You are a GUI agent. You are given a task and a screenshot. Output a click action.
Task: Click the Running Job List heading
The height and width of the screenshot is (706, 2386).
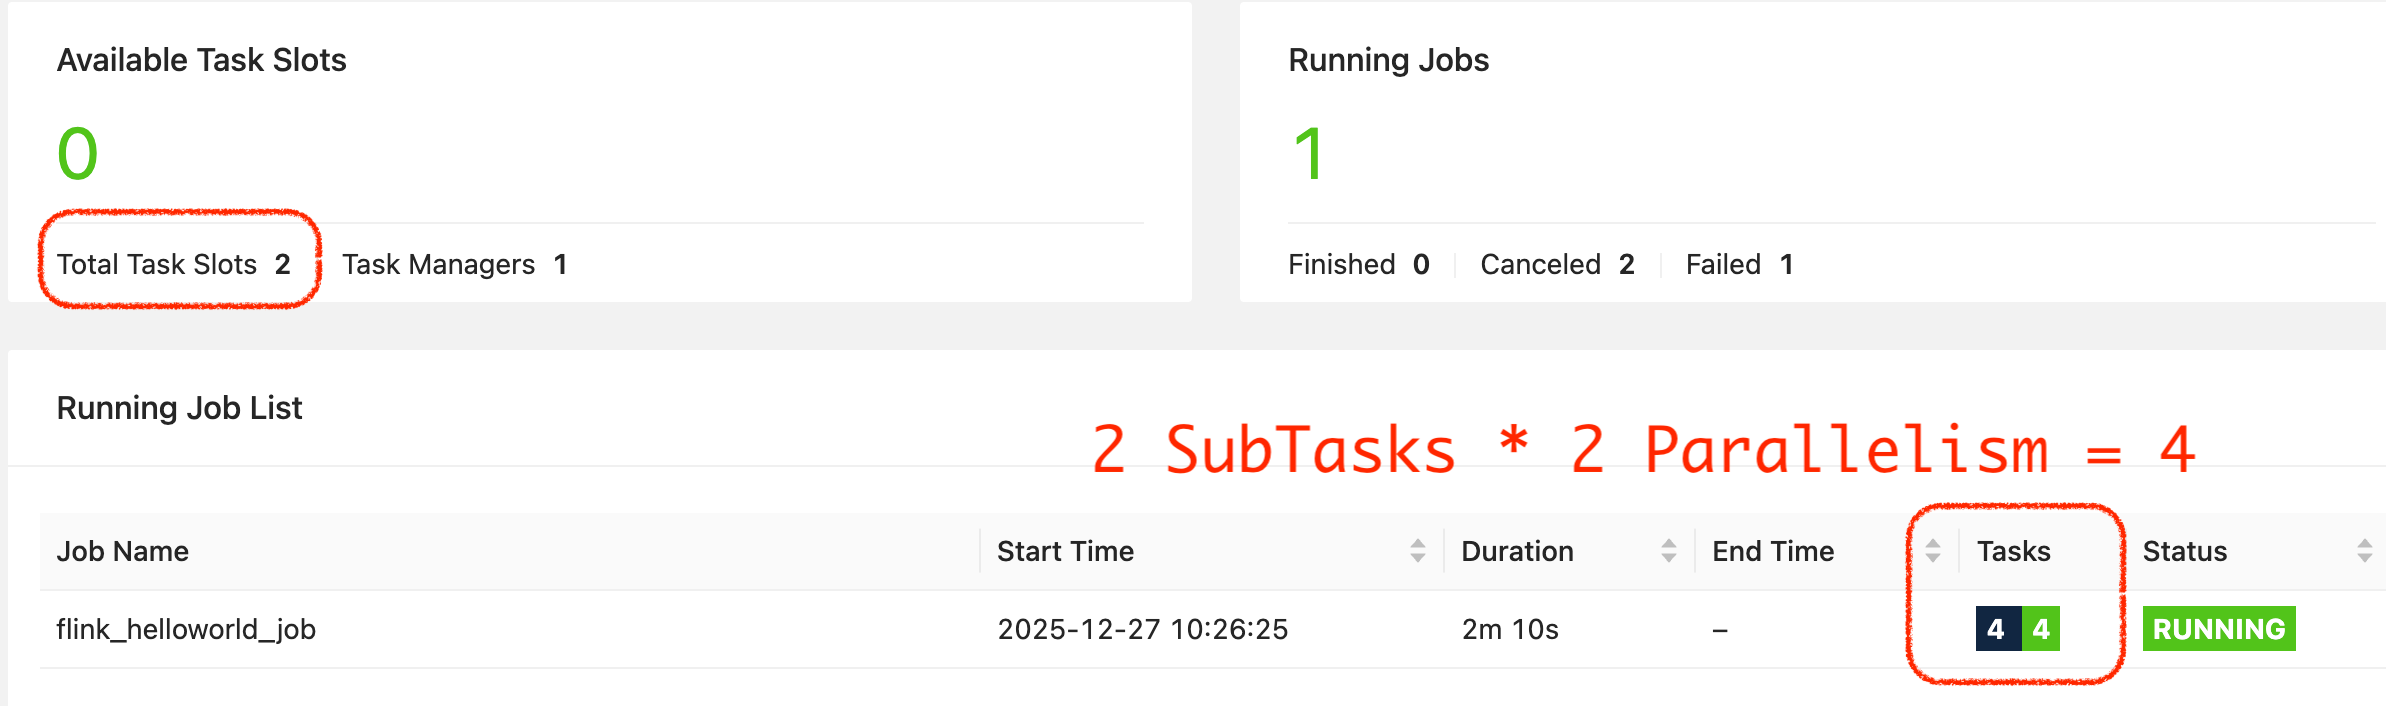pos(179,408)
